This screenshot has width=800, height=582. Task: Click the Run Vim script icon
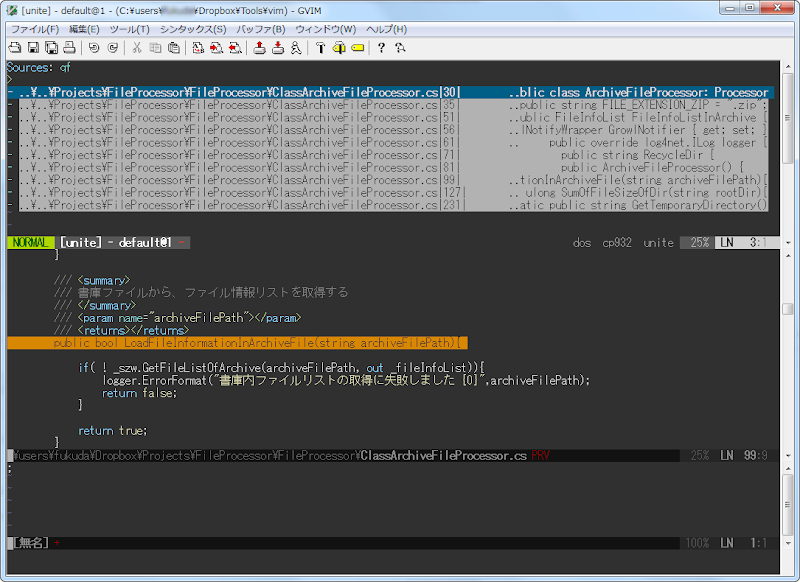(296, 48)
